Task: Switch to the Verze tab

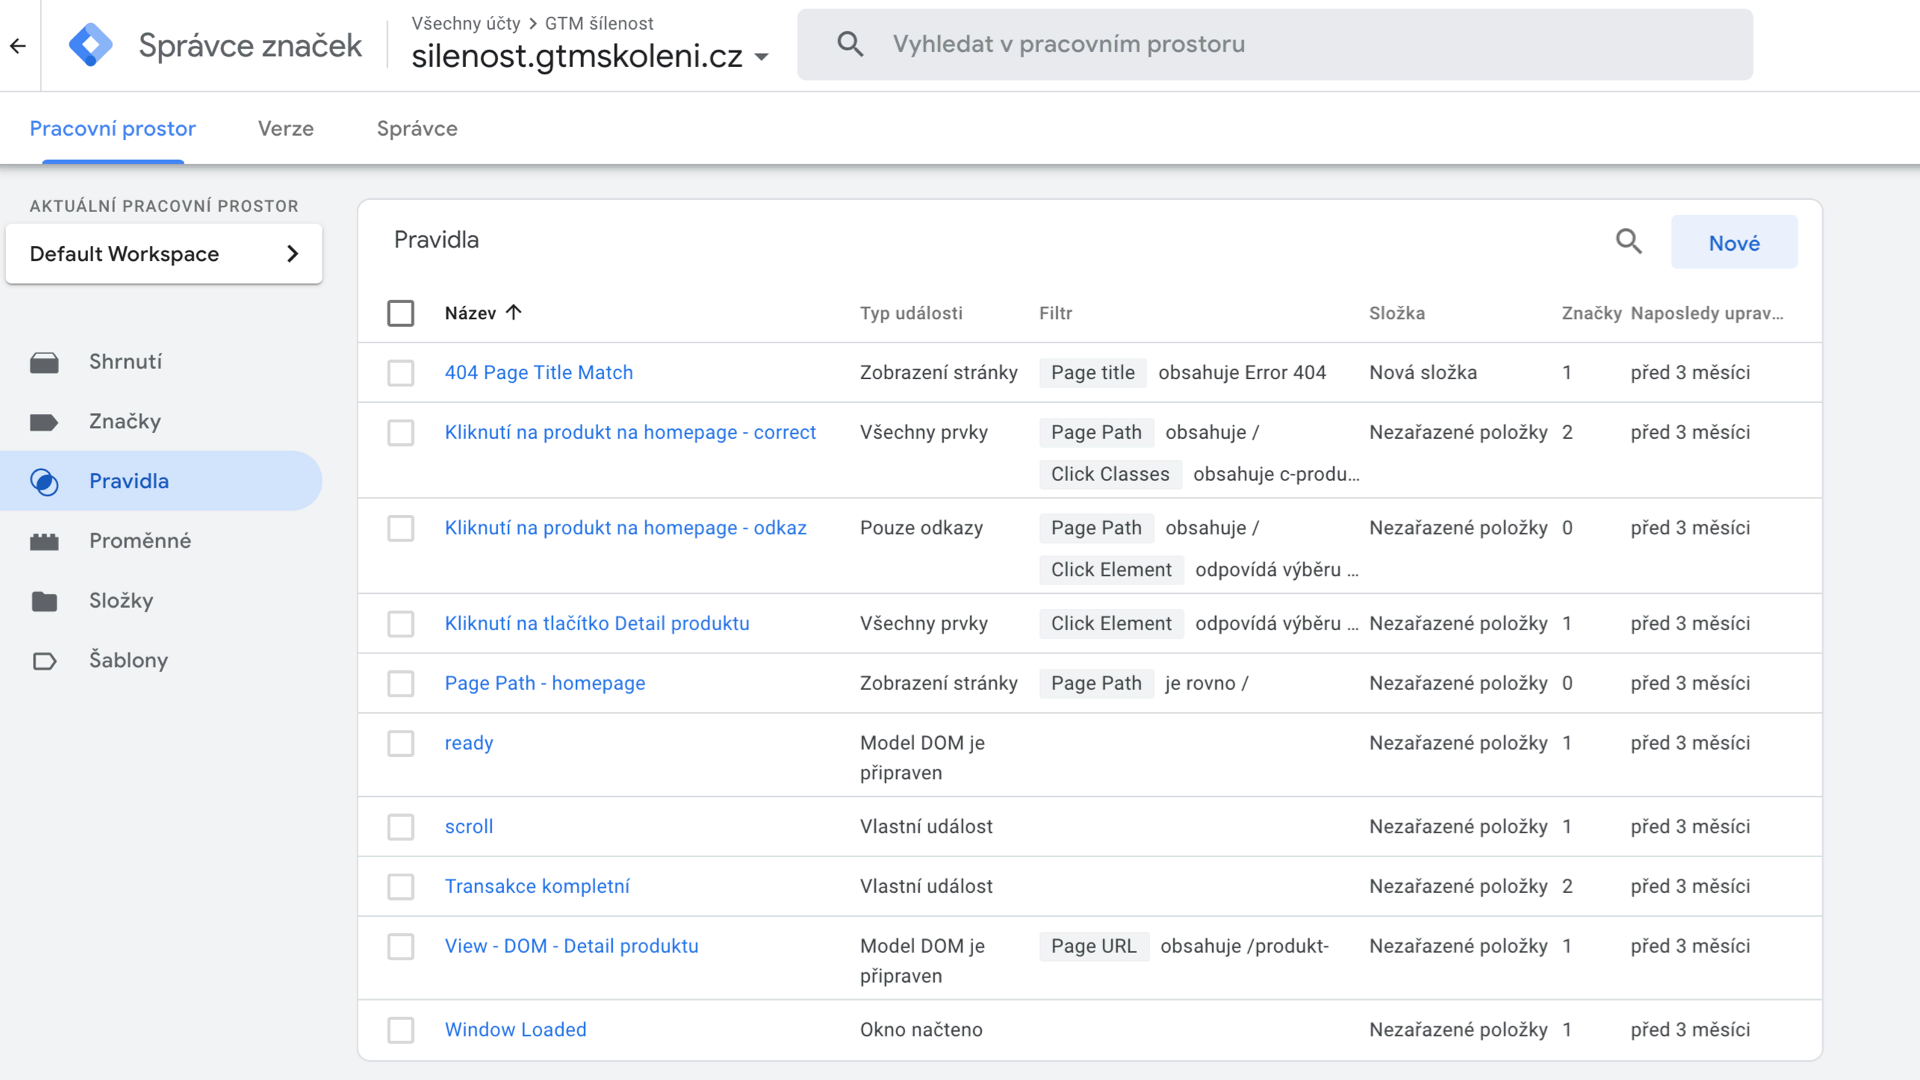Action: click(x=286, y=129)
